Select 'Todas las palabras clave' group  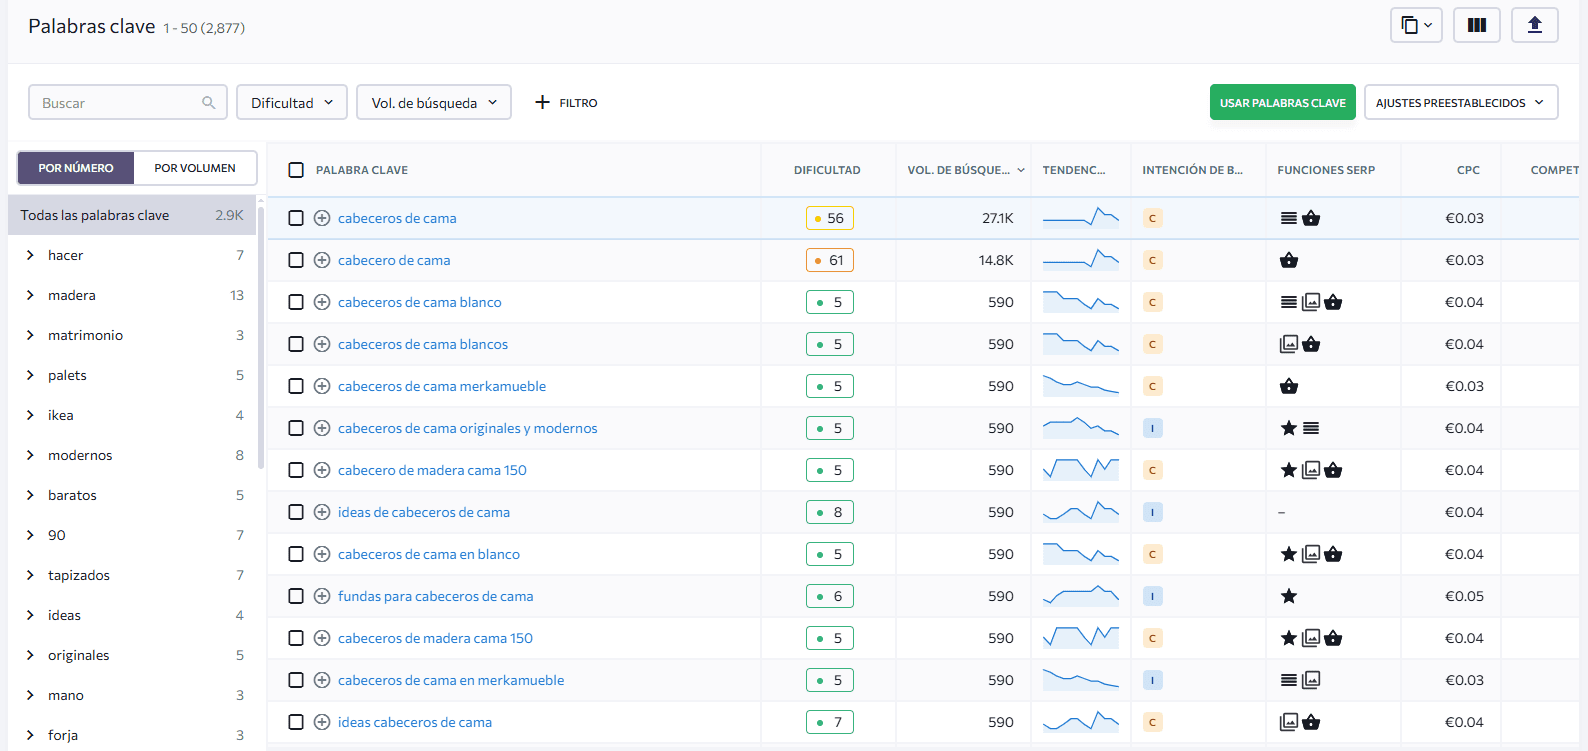tap(132, 215)
